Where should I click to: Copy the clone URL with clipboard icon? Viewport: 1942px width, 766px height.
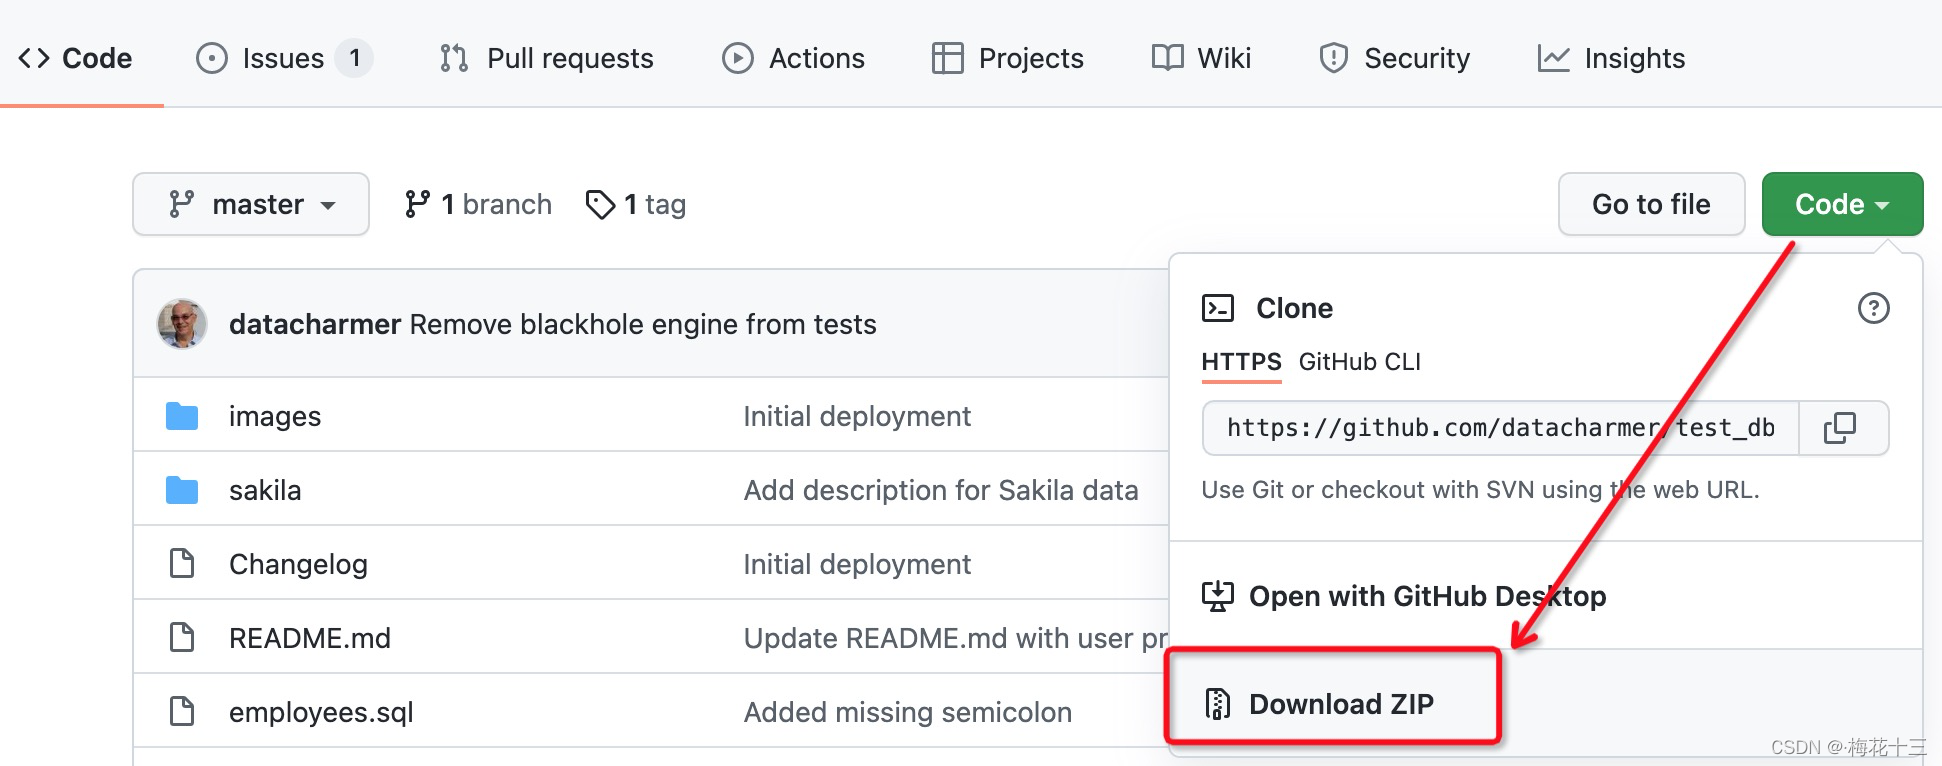click(x=1840, y=428)
